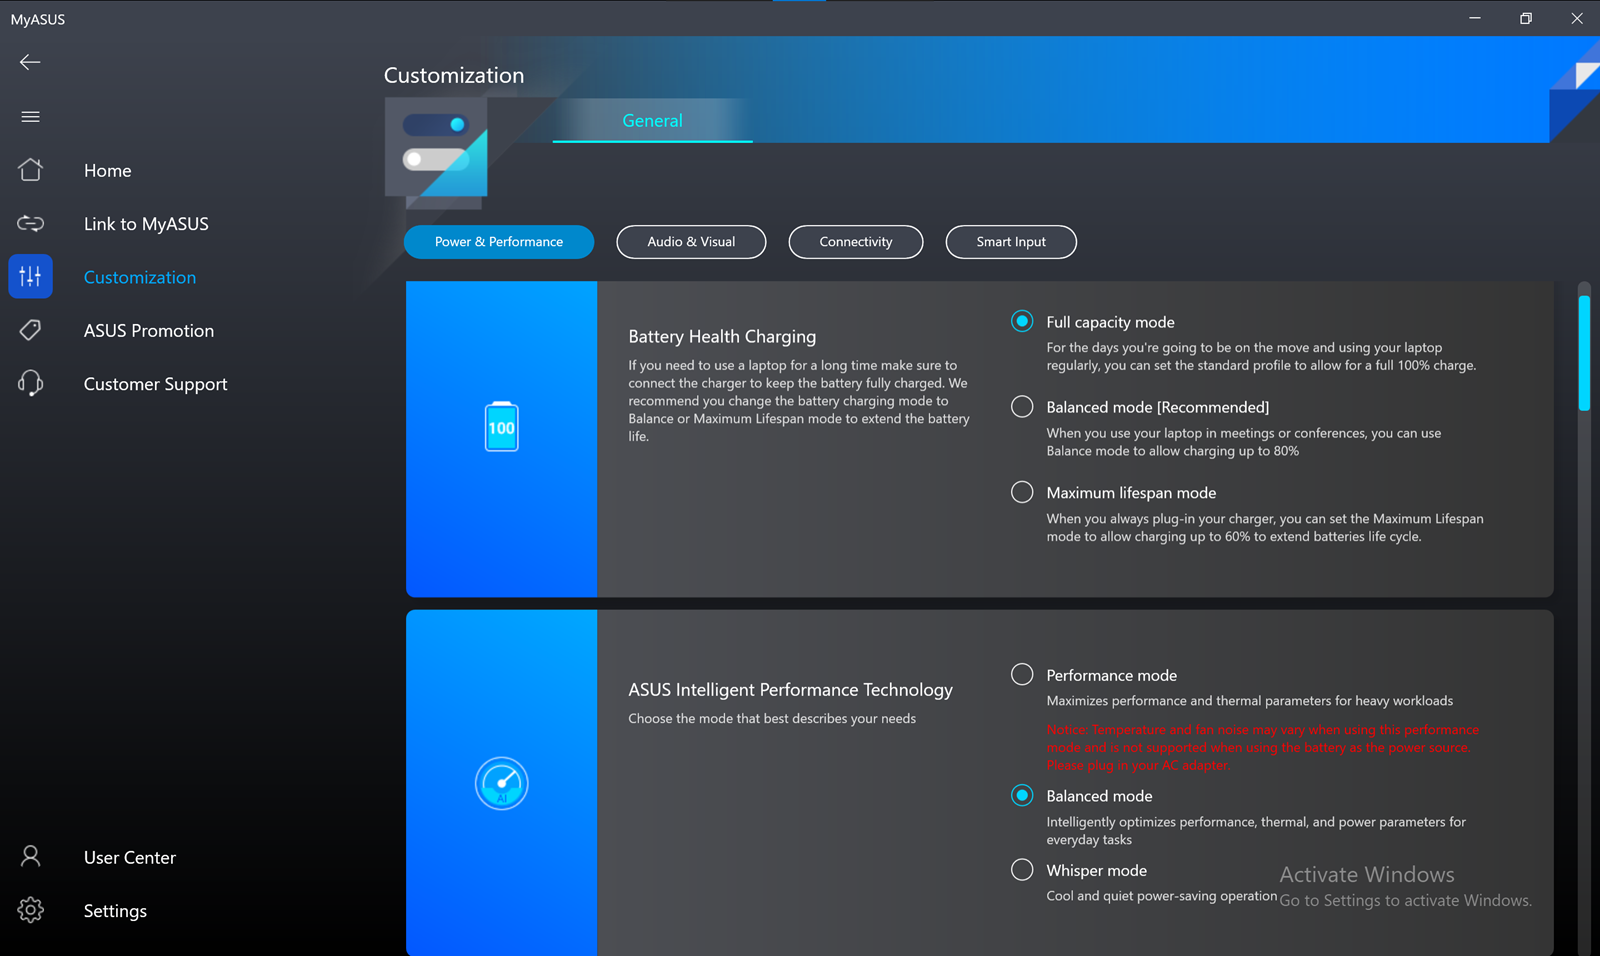
Task: Click the Customization sliders icon
Action: click(30, 277)
